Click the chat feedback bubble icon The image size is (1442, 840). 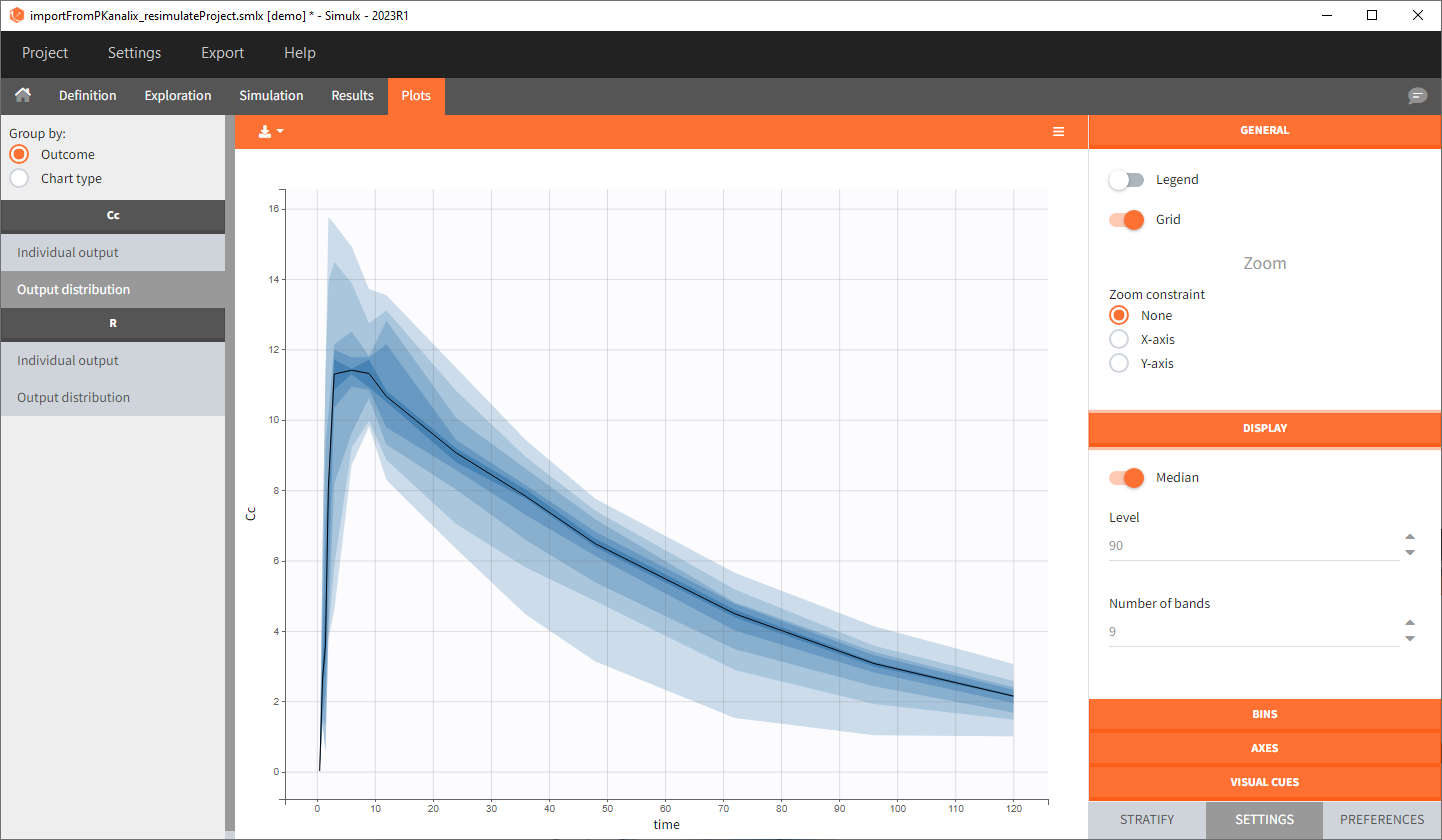[1417, 96]
